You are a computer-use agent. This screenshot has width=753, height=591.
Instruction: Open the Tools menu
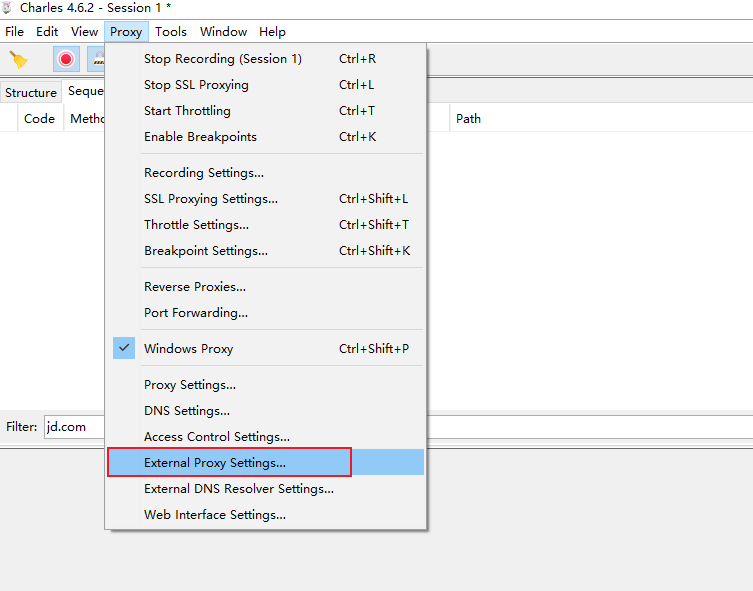pos(171,32)
